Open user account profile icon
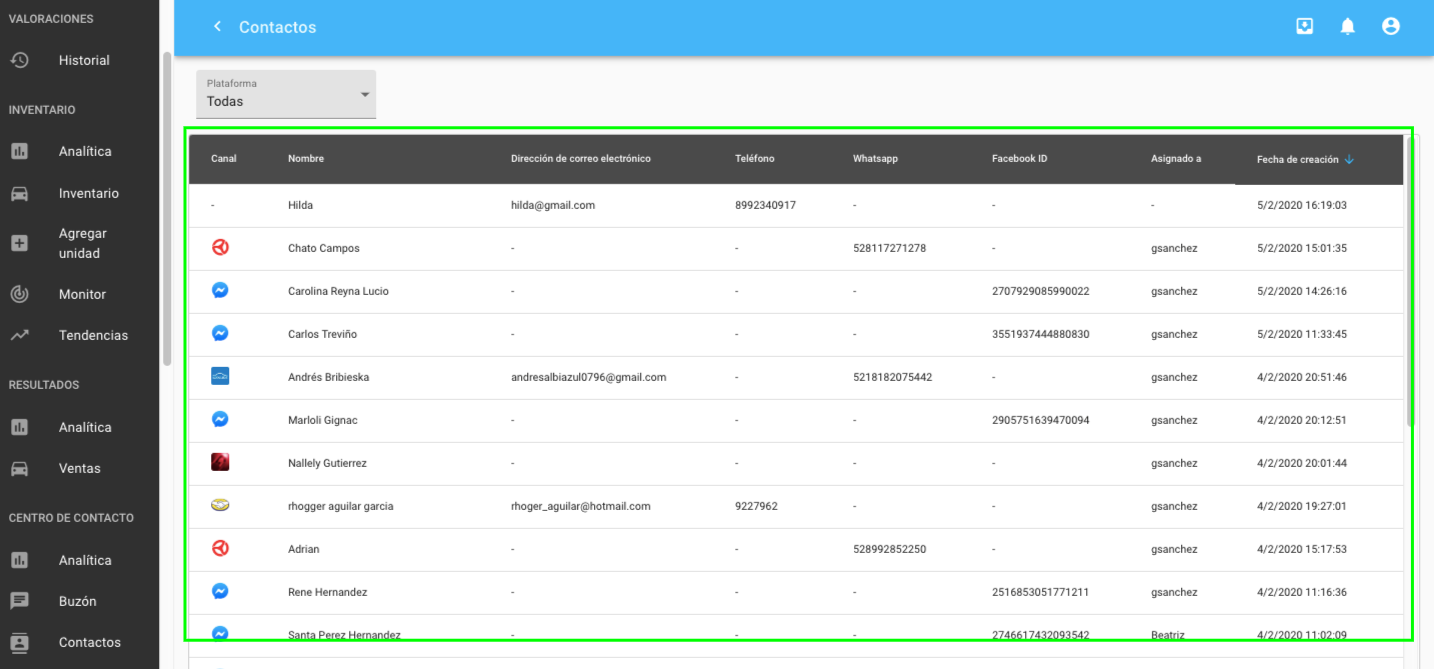The width and height of the screenshot is (1434, 669). pos(1391,27)
